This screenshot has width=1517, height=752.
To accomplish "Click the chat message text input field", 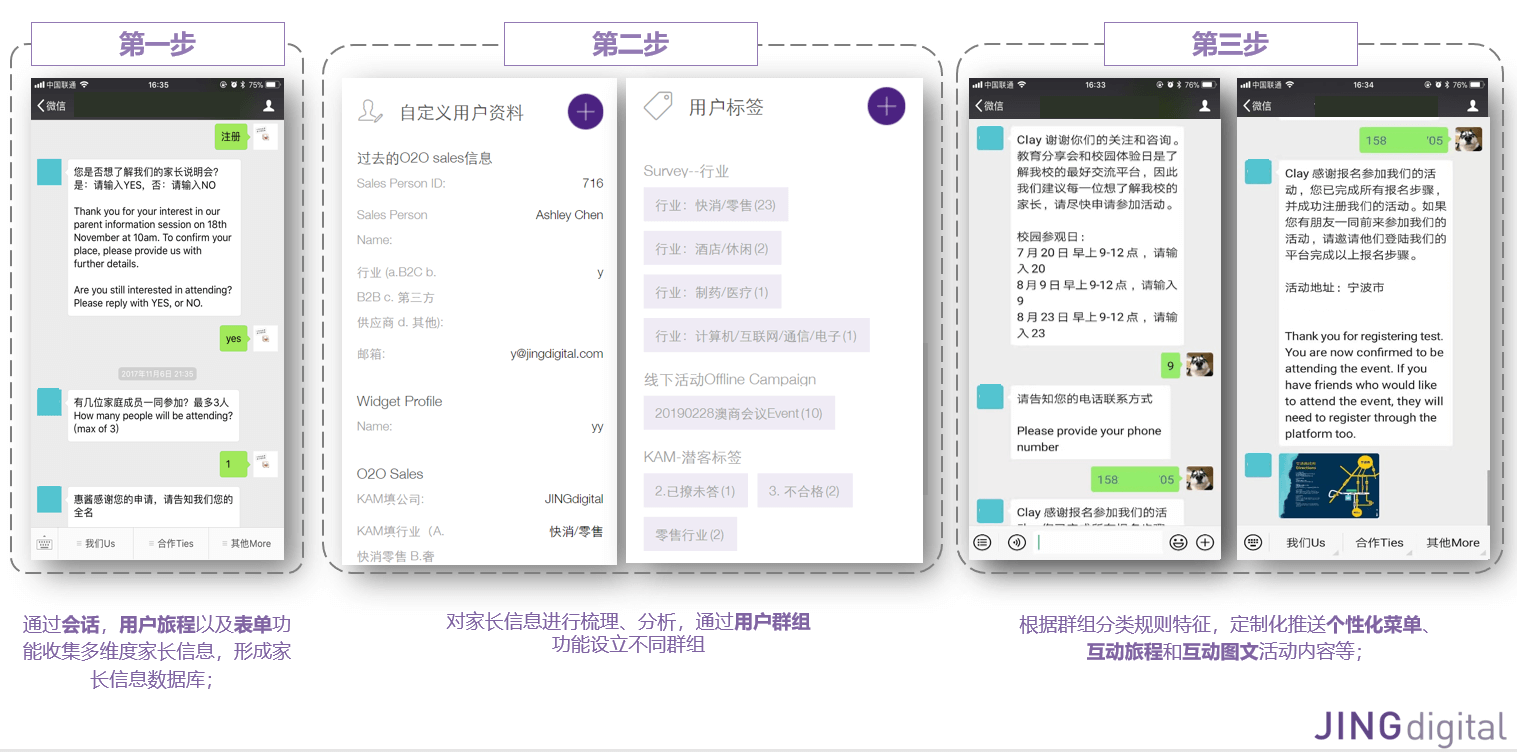I will pos(1098,542).
